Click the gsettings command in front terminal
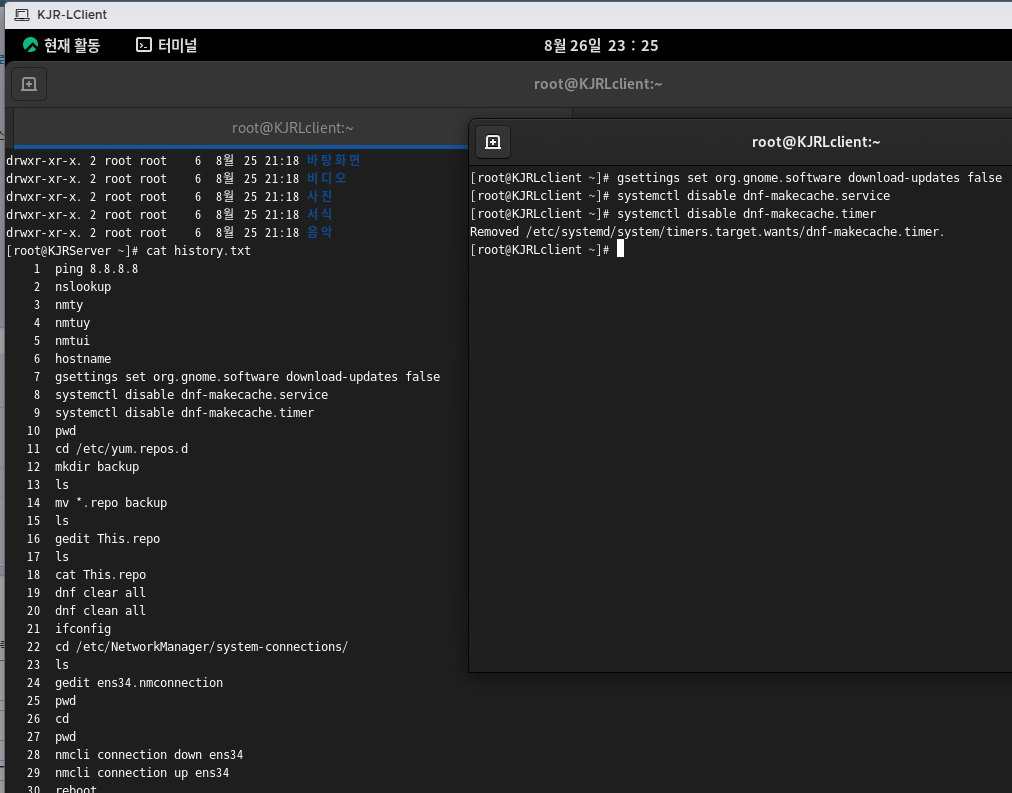 [809, 178]
